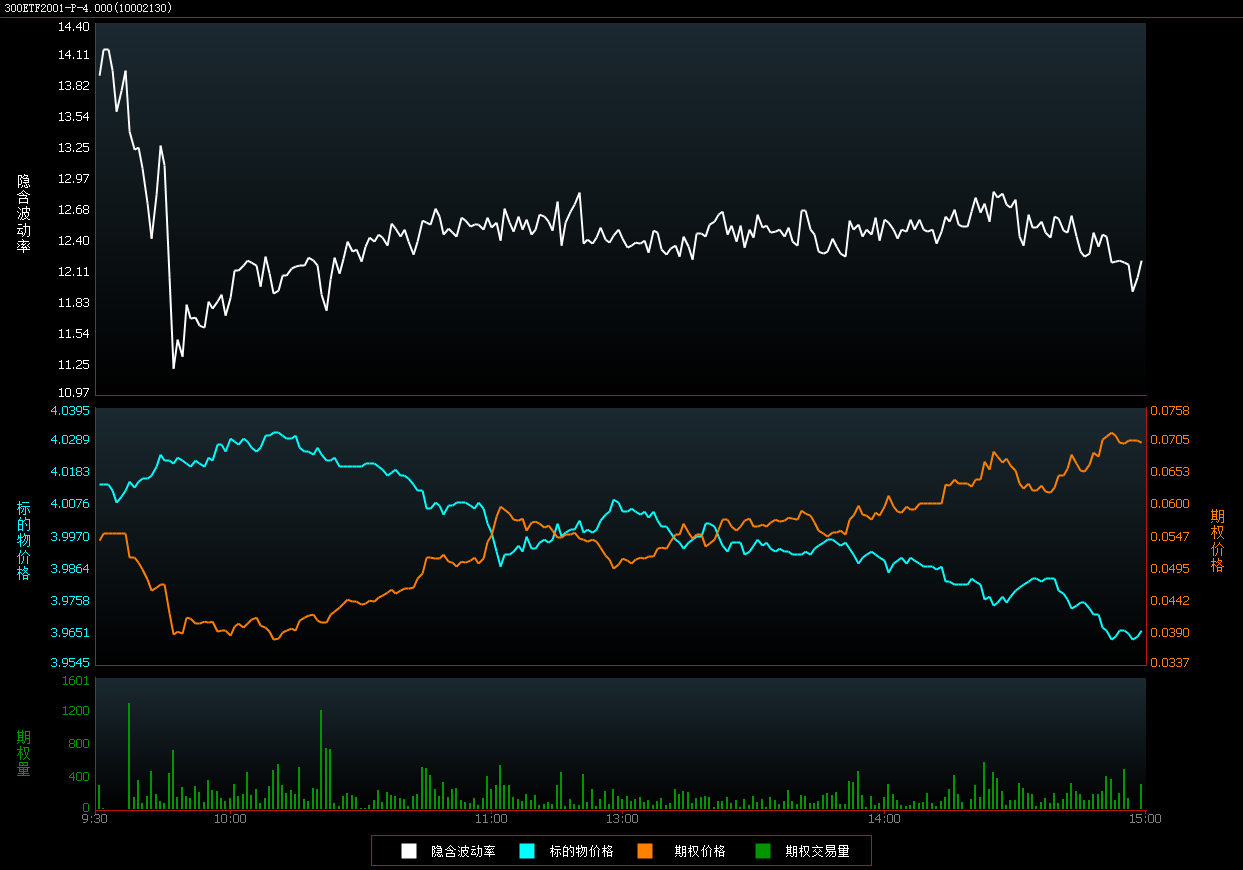Click the green 期权交易量 legend swatch
The height and width of the screenshot is (870, 1243).
pyautogui.click(x=763, y=851)
